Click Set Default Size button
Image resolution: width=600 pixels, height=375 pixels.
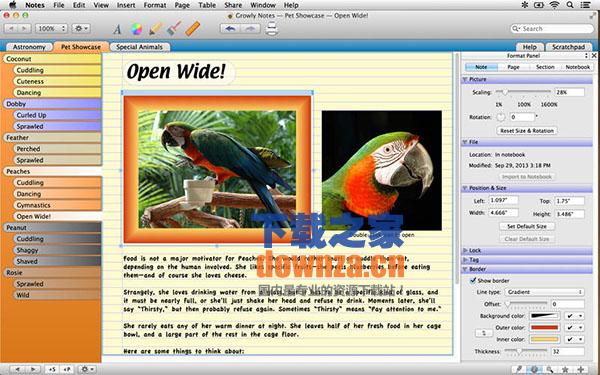point(527,227)
